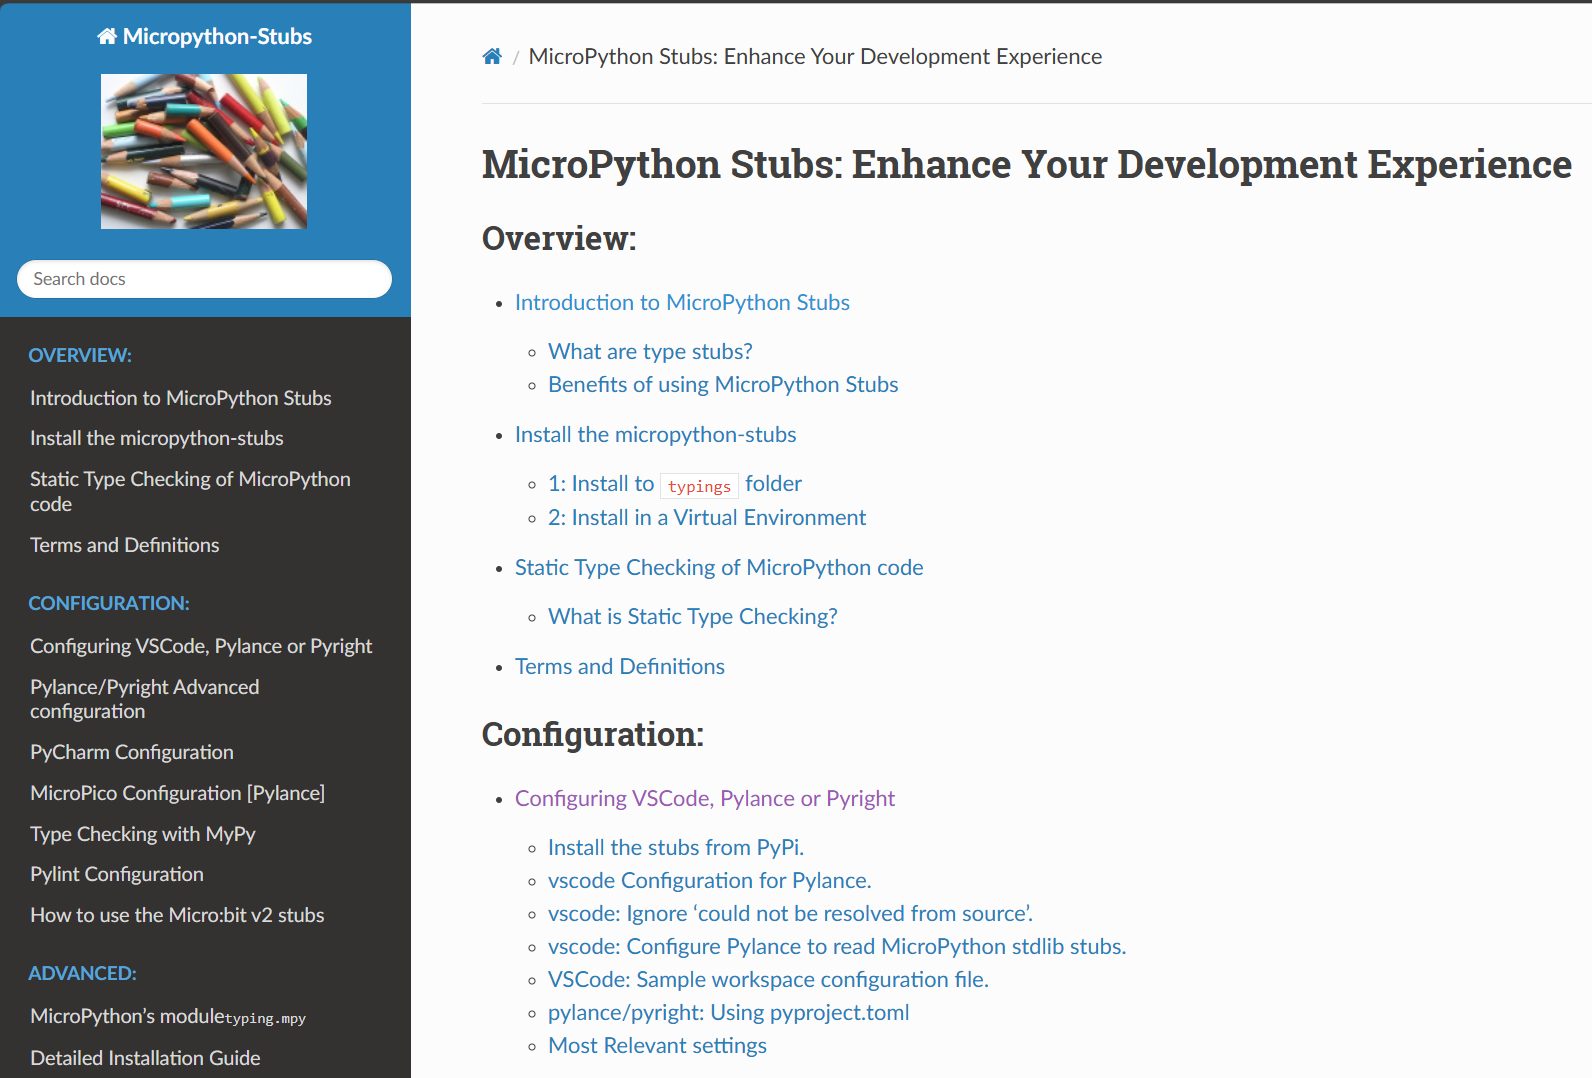This screenshot has width=1592, height=1078.
Task: Focus the Search docs field
Action: [x=204, y=279]
